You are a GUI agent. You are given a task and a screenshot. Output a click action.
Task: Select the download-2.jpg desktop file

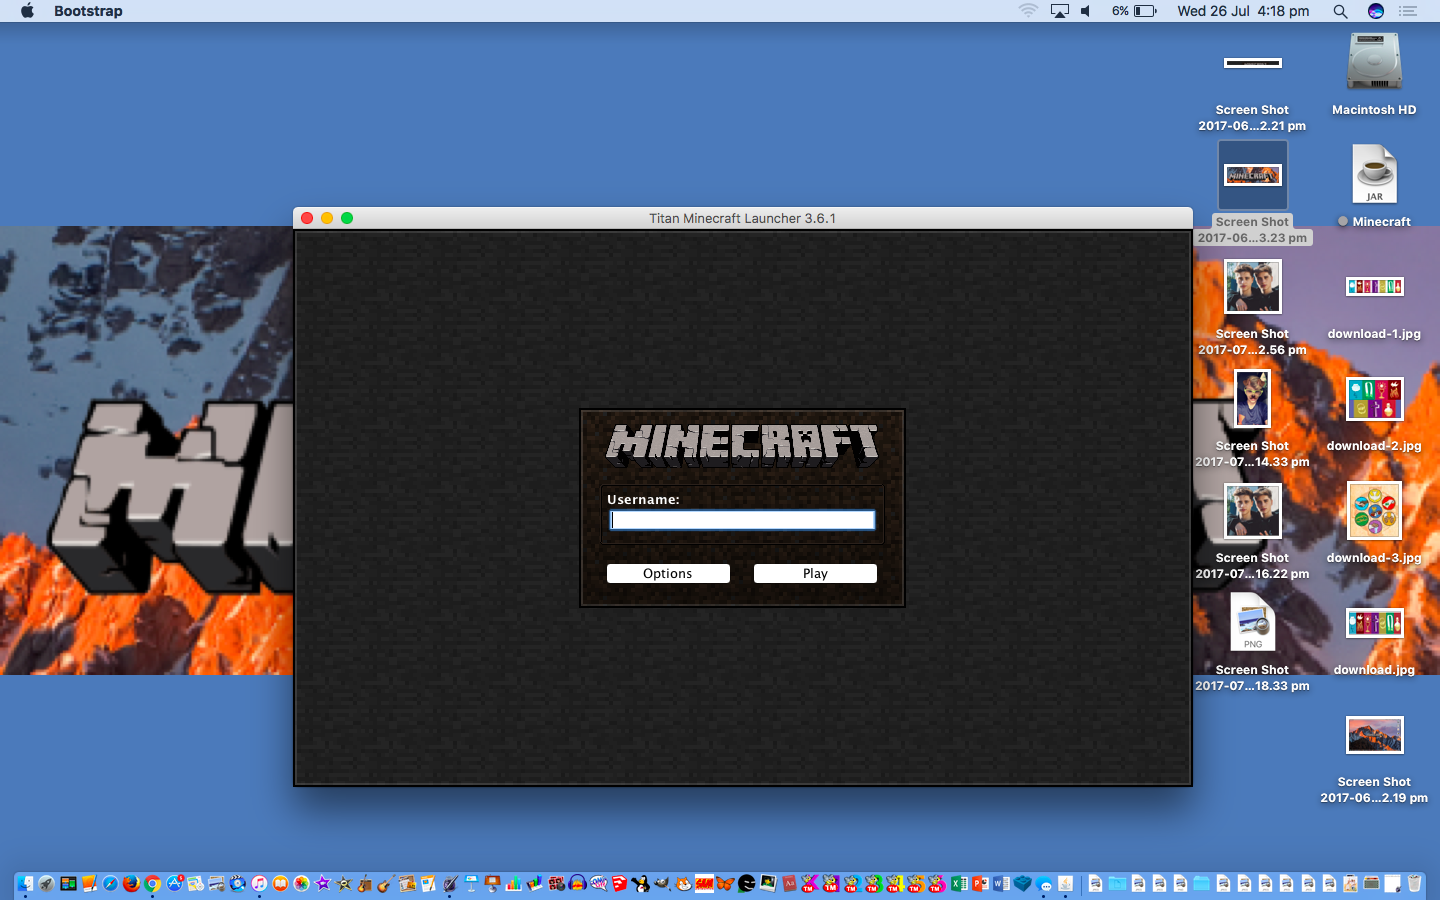click(x=1374, y=412)
